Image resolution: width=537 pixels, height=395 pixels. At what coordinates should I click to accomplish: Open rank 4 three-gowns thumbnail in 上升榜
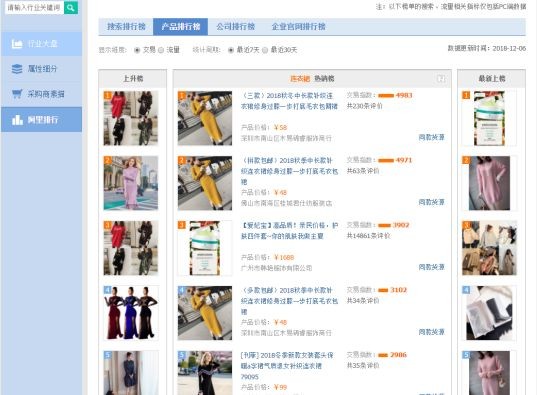131,313
